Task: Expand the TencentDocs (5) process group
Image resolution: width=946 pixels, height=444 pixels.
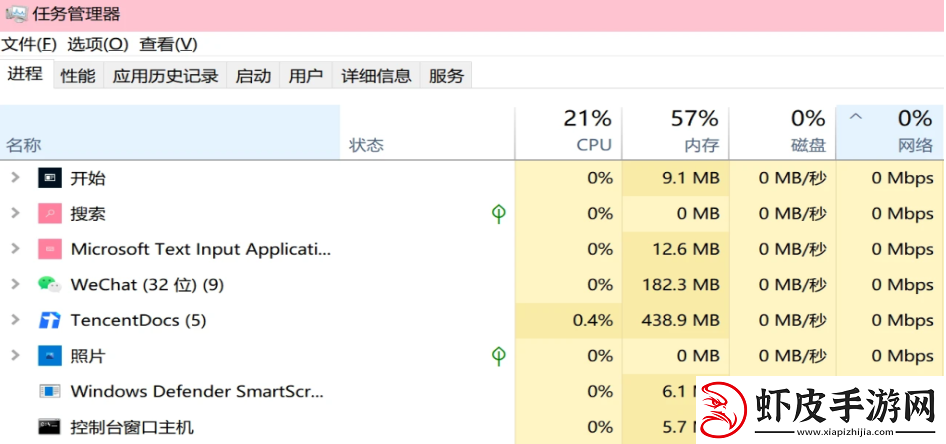Action: 16,320
